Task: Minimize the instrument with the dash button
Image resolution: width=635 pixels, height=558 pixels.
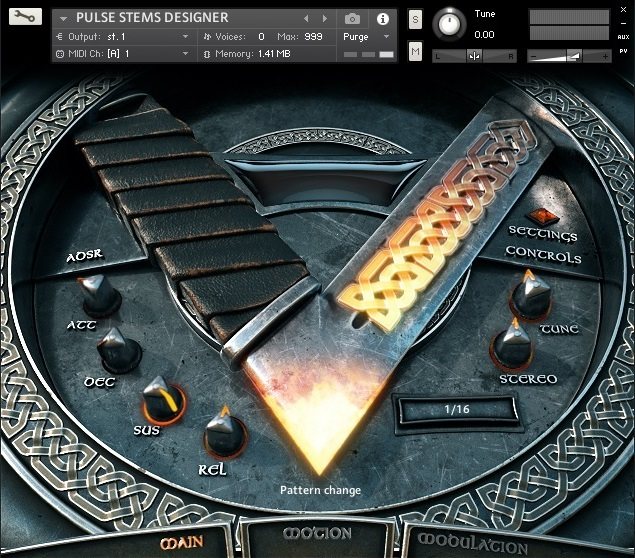Action: [x=623, y=23]
